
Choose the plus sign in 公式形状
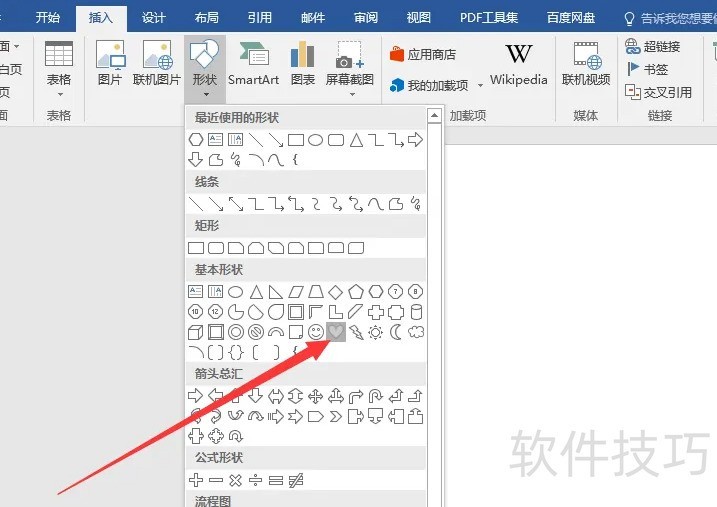pyautogui.click(x=196, y=480)
